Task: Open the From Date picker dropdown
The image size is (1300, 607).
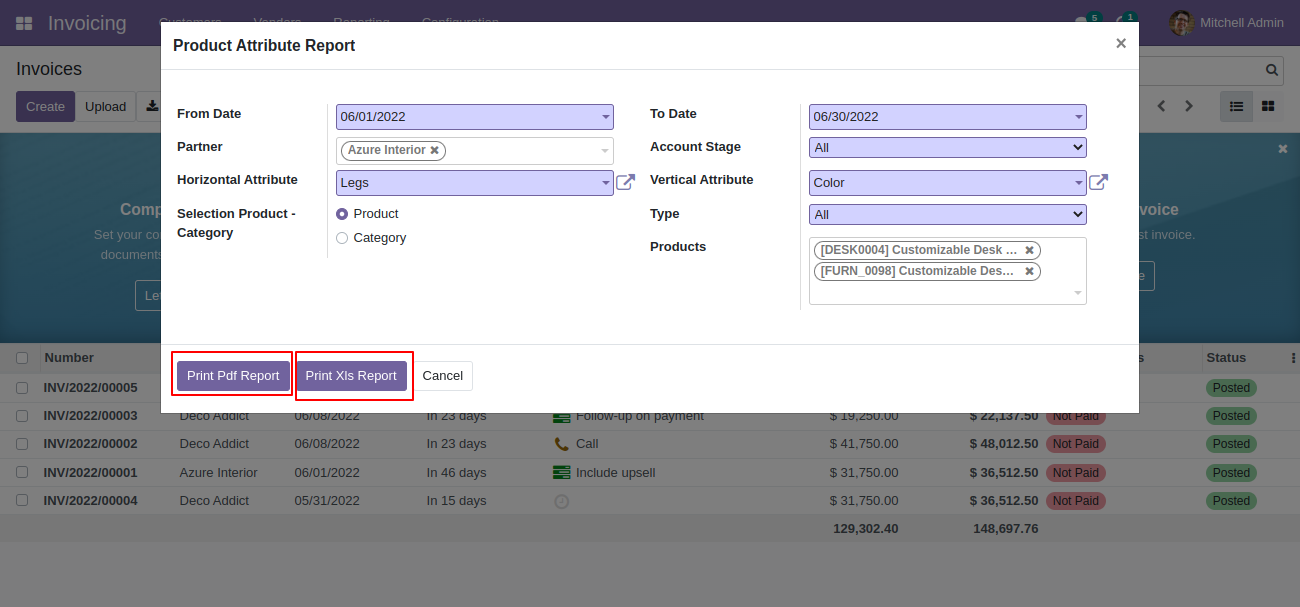Action: pyautogui.click(x=605, y=117)
